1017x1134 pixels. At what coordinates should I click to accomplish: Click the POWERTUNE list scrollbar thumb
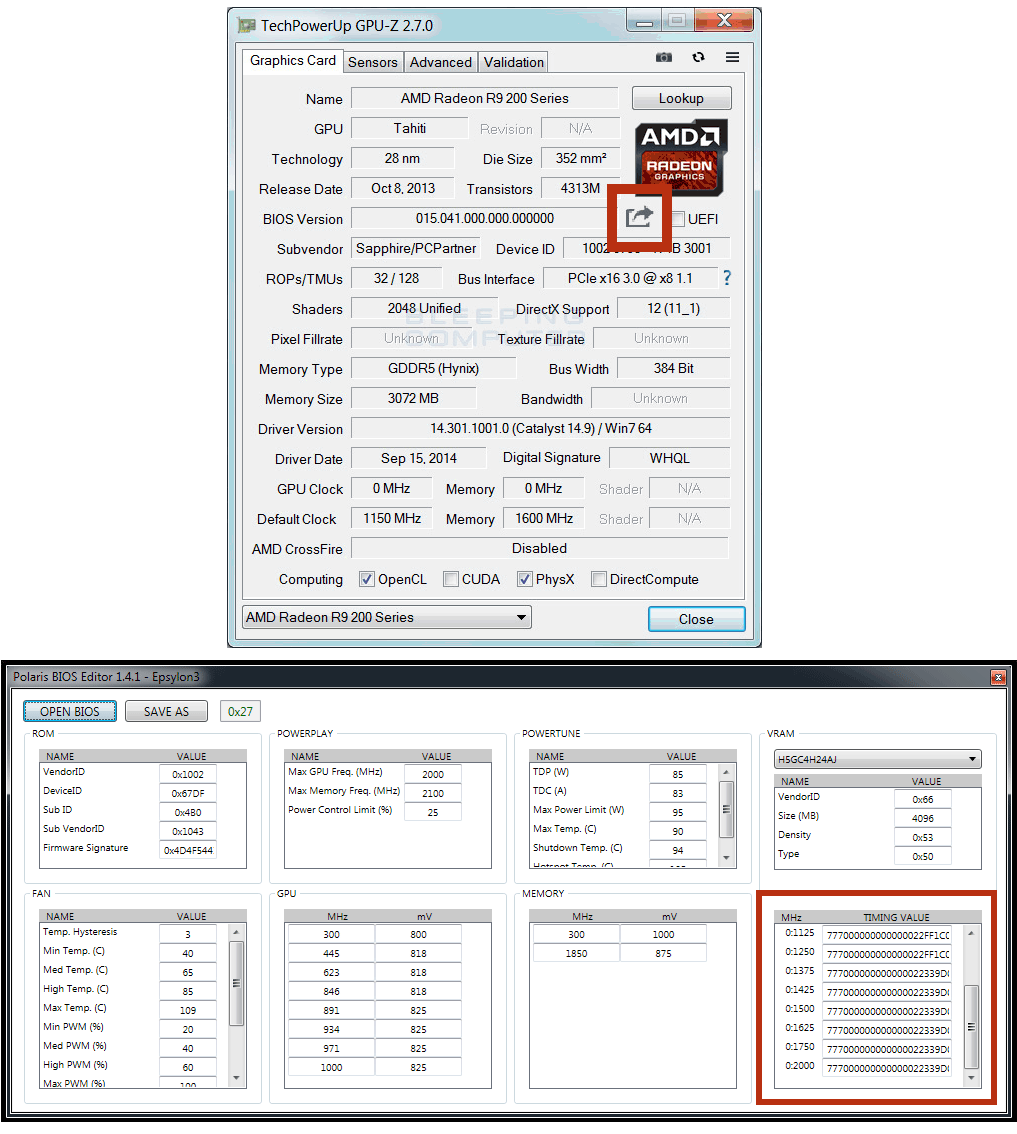pos(725,809)
